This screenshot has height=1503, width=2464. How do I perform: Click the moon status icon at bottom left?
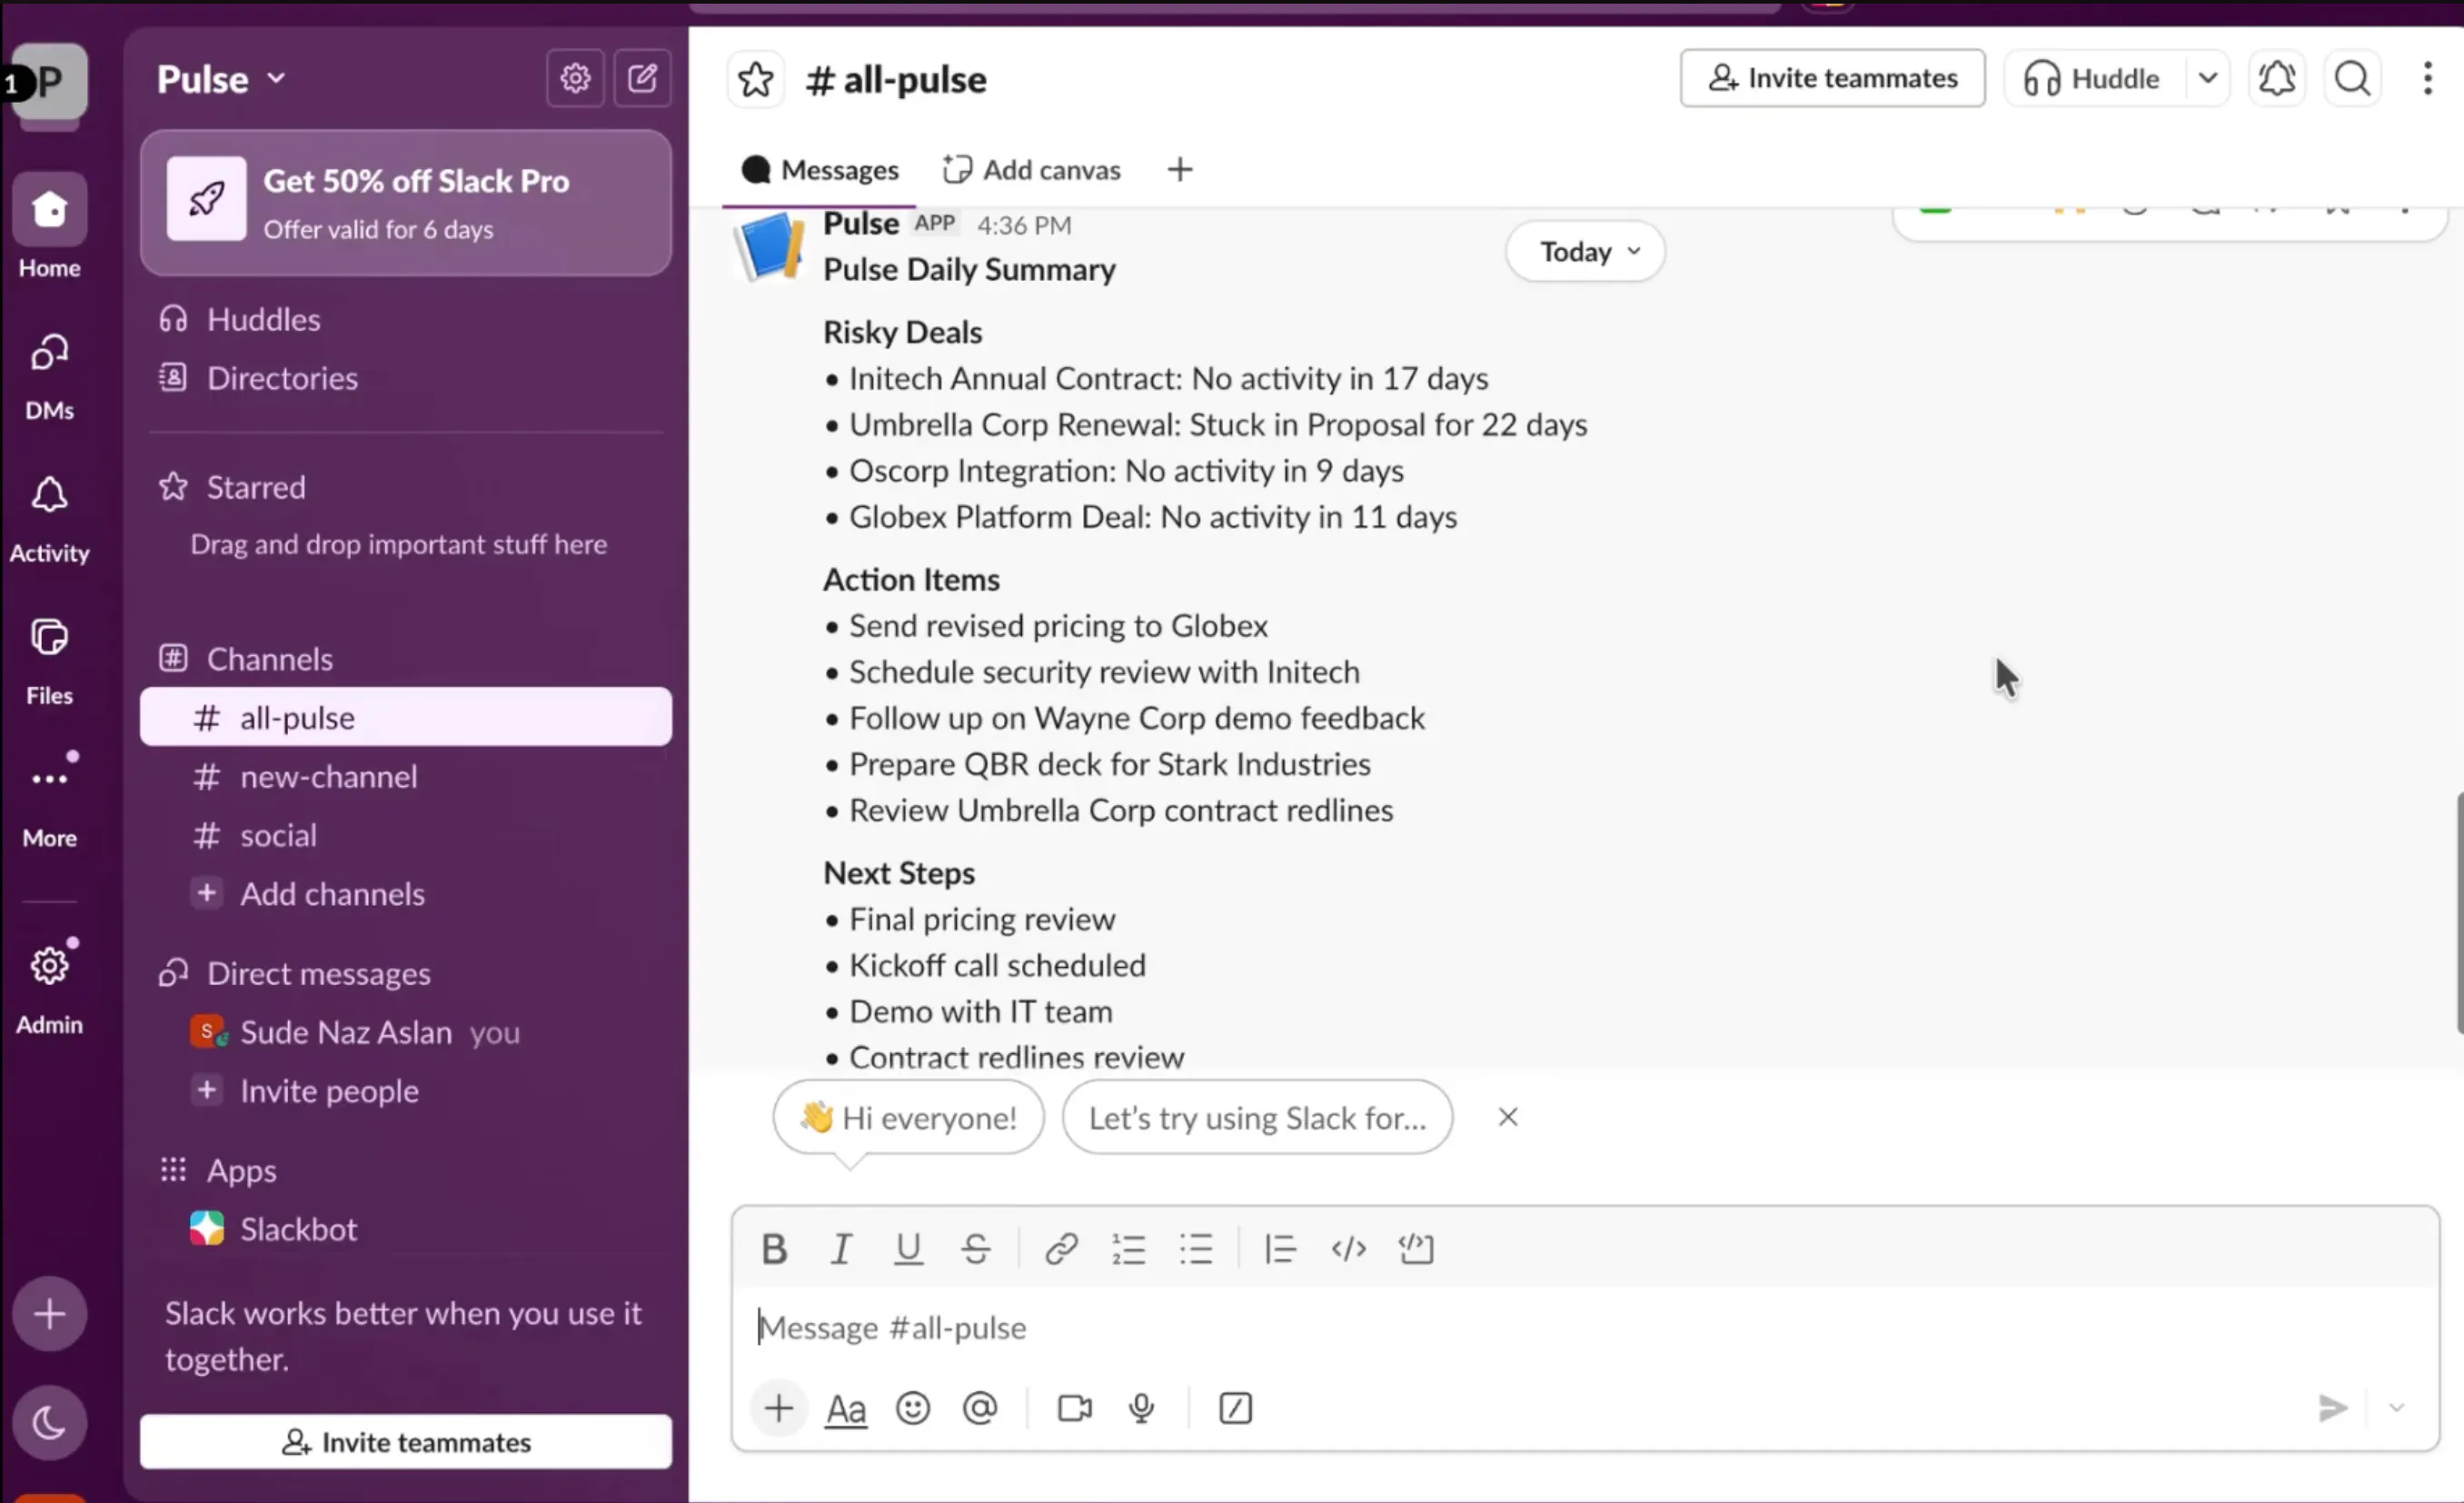[x=49, y=1422]
